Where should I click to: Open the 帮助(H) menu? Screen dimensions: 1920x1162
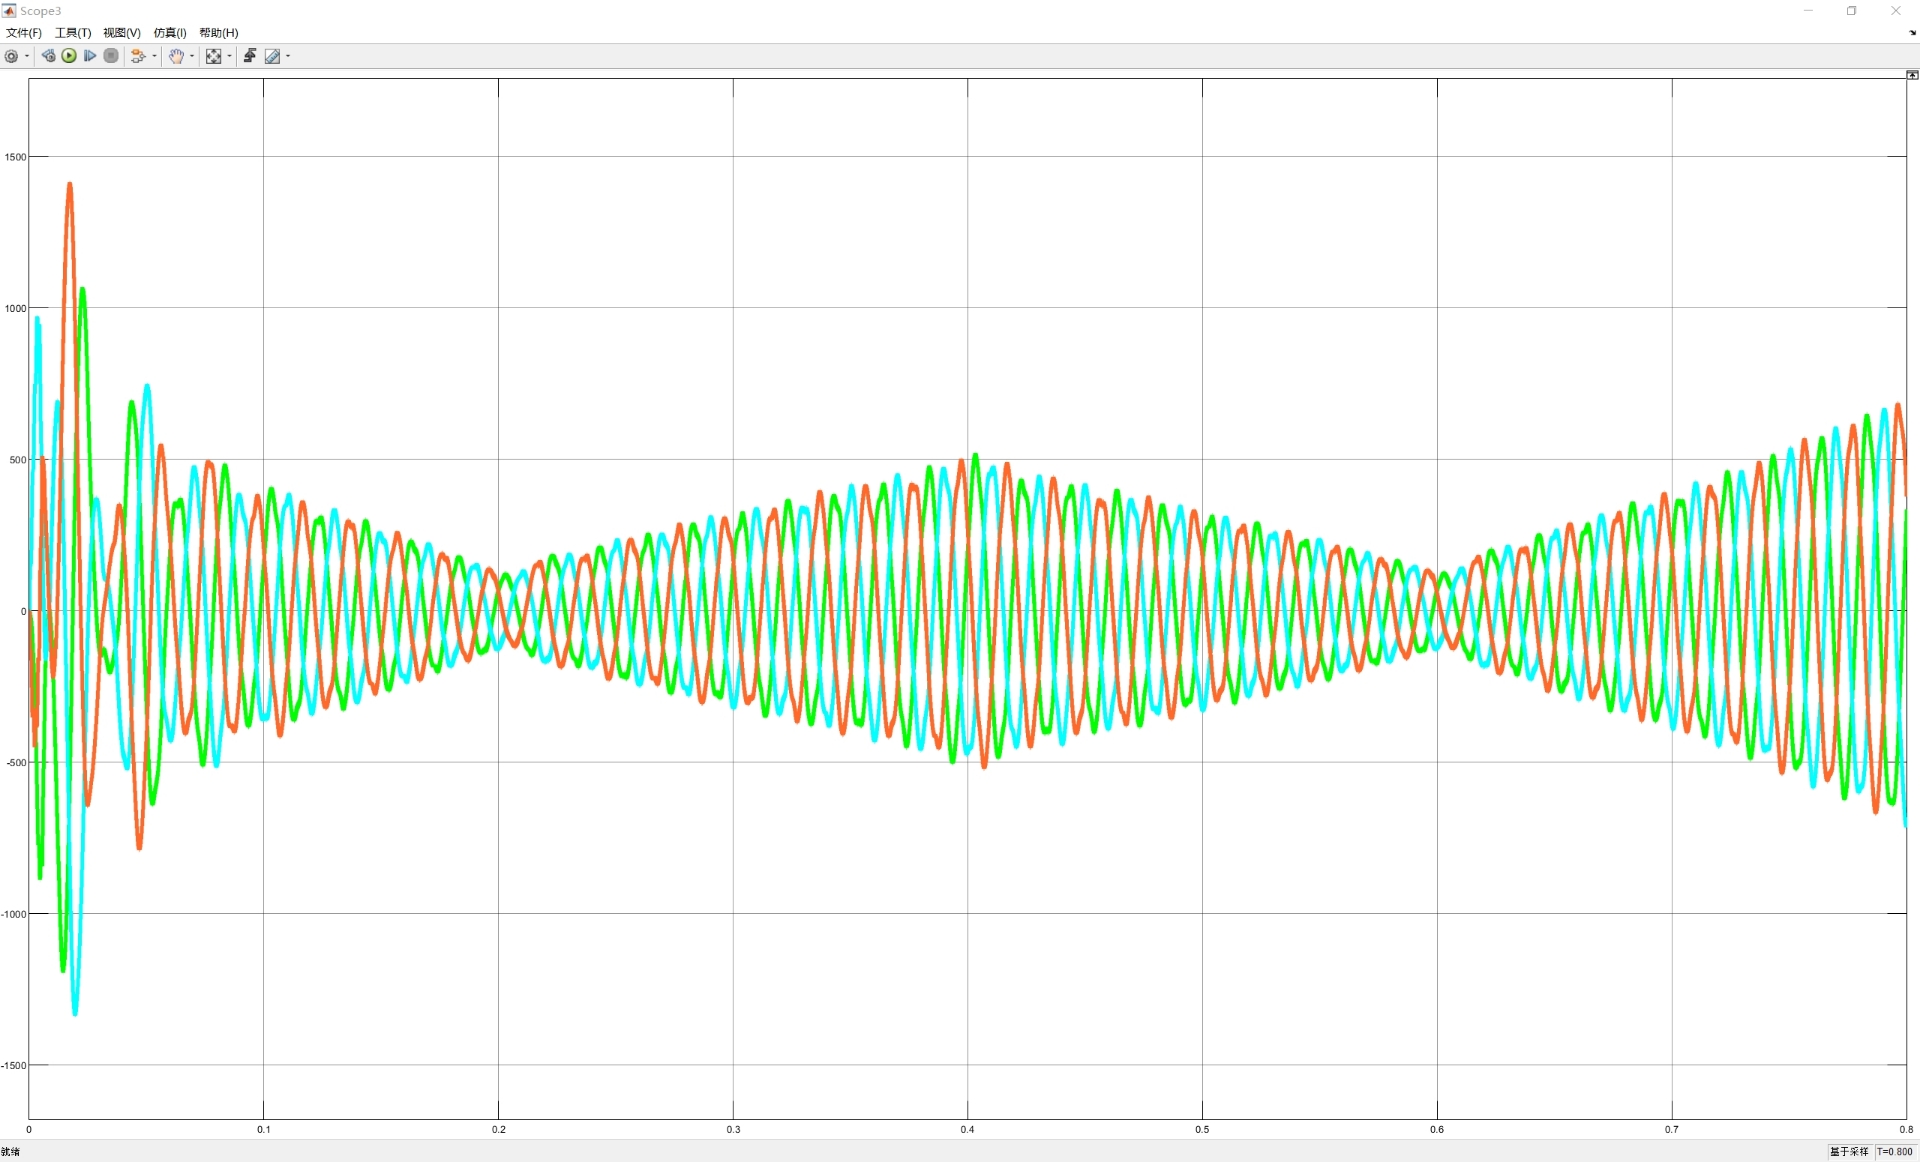(218, 33)
